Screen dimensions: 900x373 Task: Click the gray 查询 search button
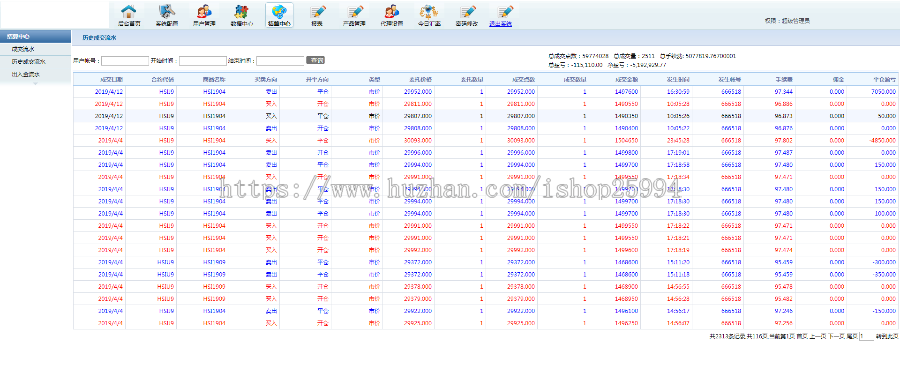316,60
